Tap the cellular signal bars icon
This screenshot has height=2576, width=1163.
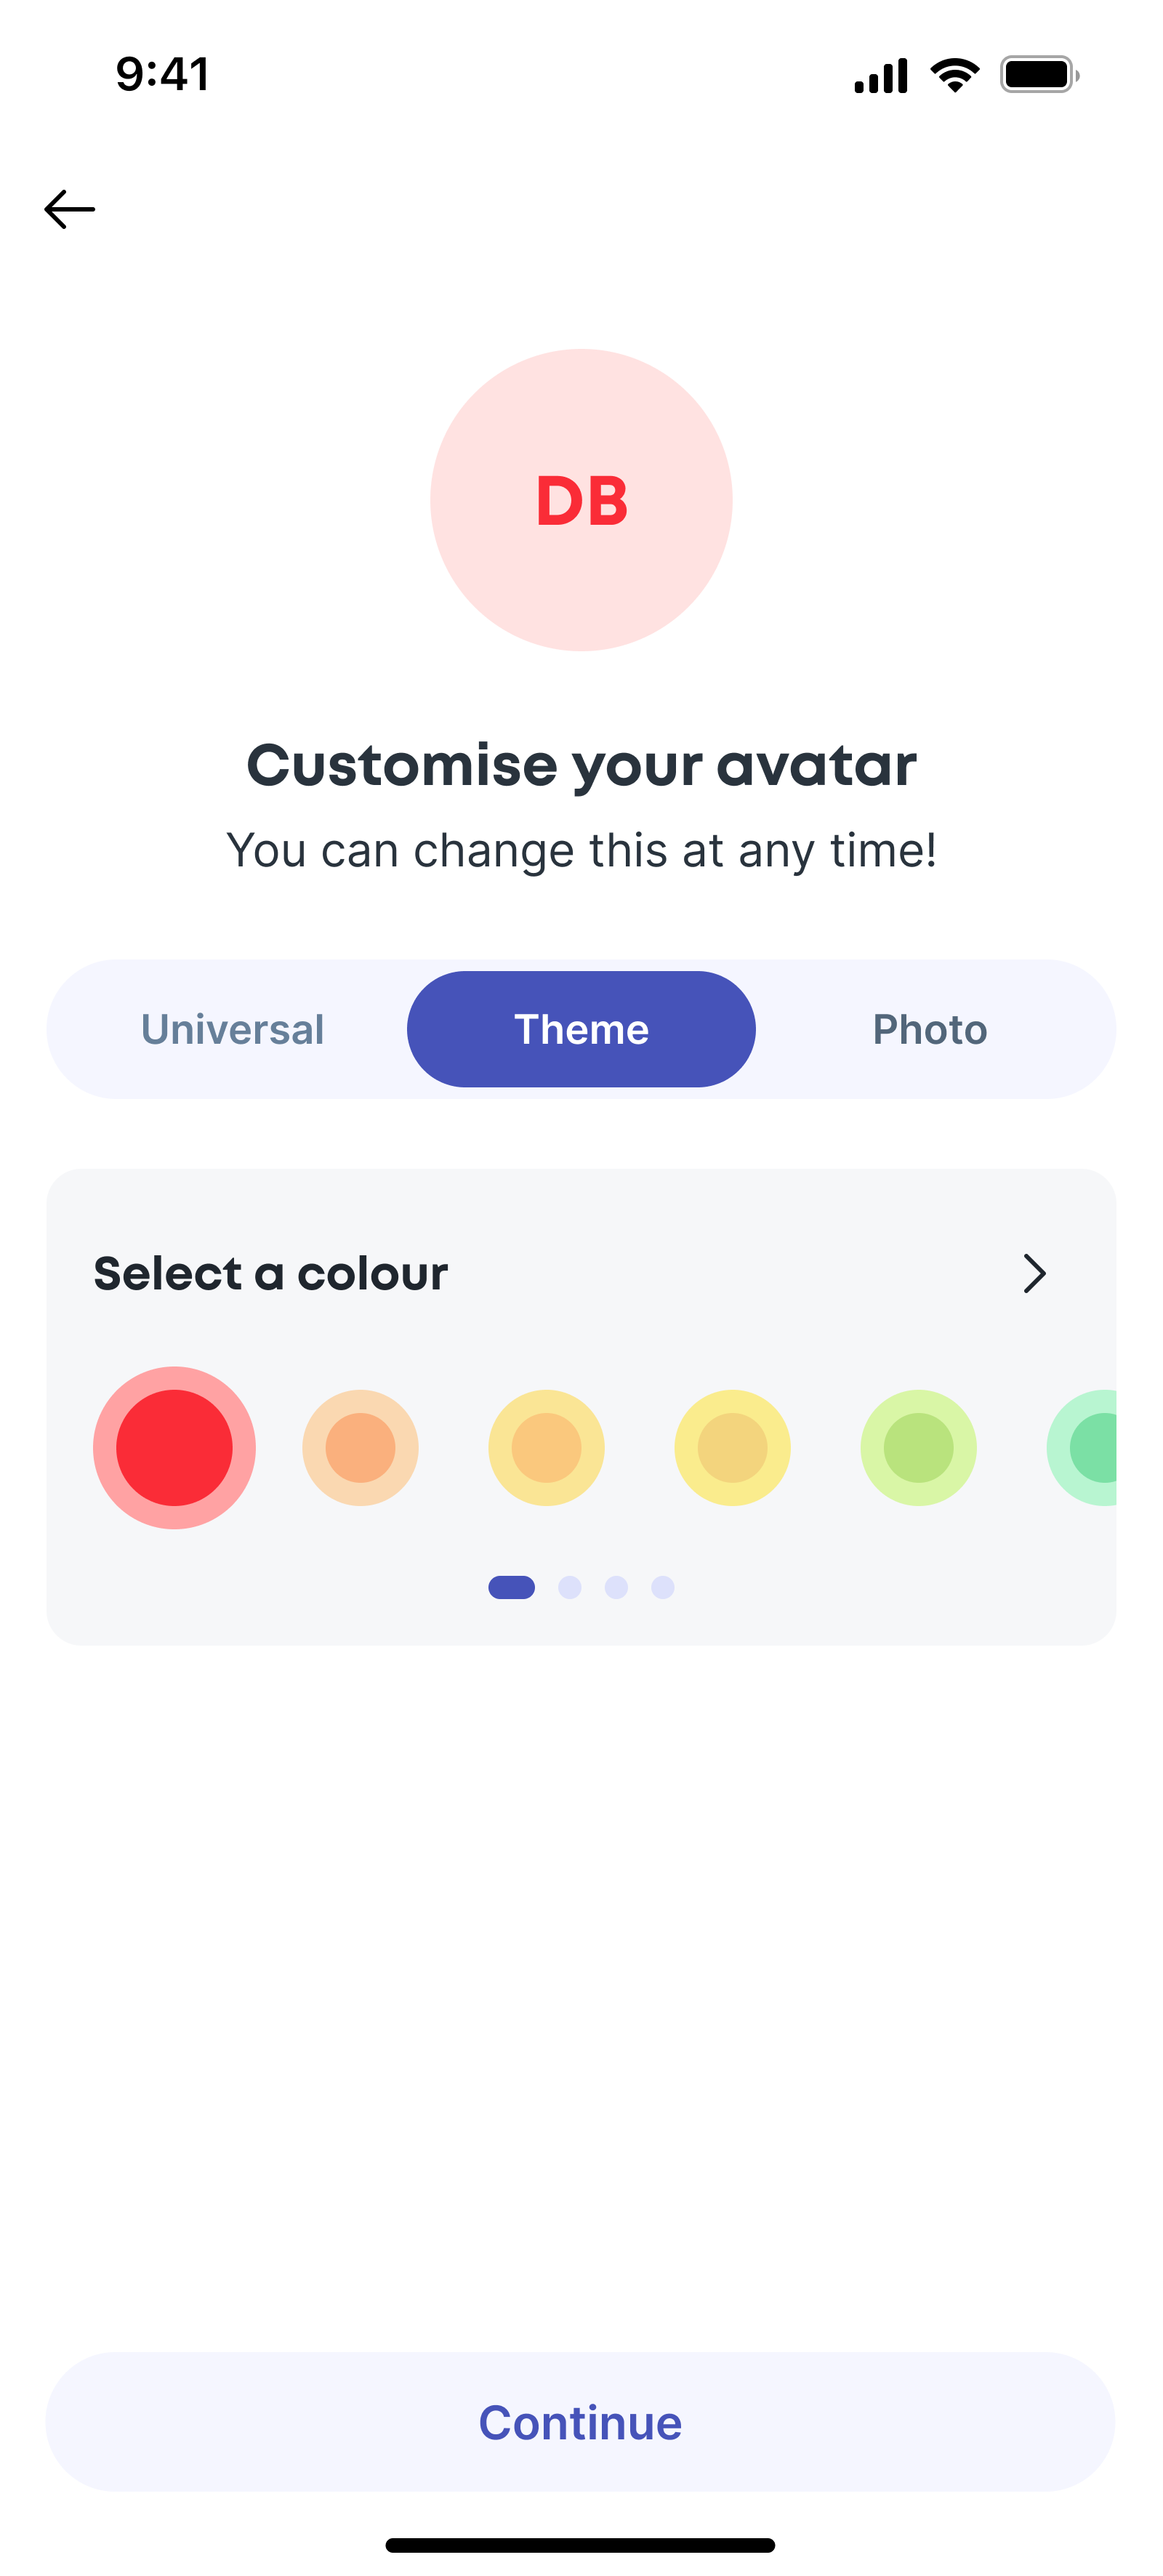tap(881, 76)
